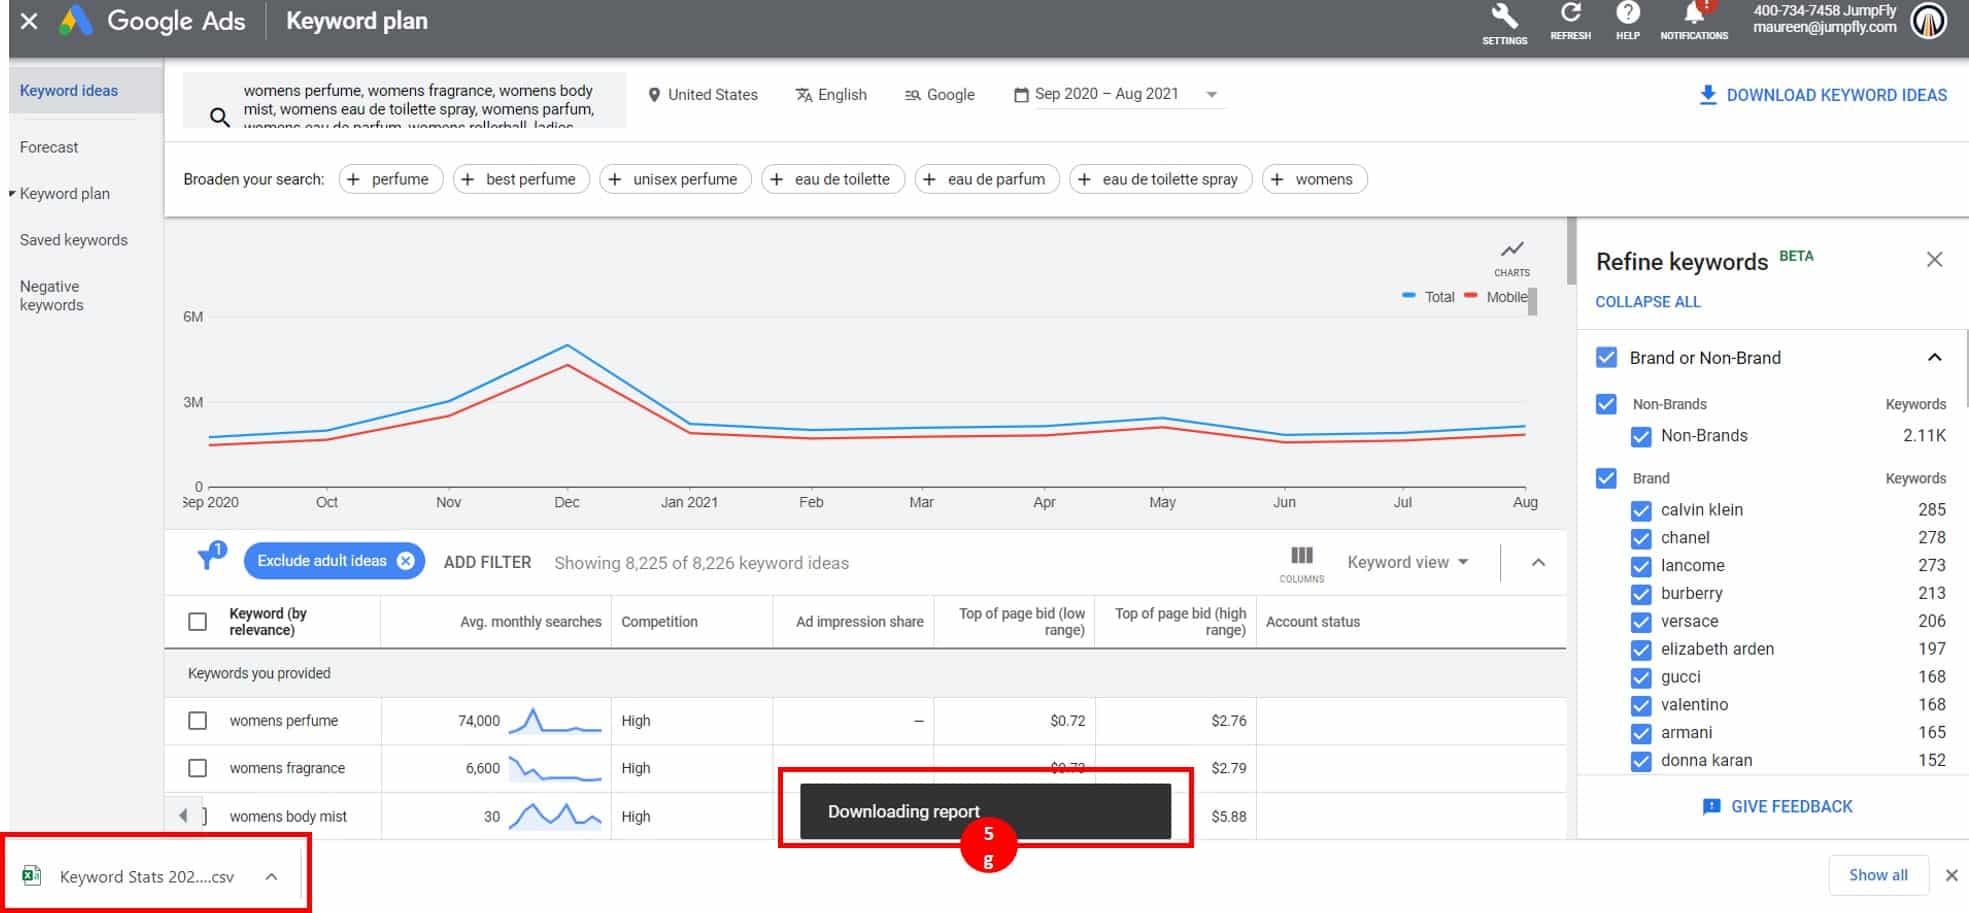Uncheck the lancome brand
The height and width of the screenshot is (913, 1969).
point(1641,566)
